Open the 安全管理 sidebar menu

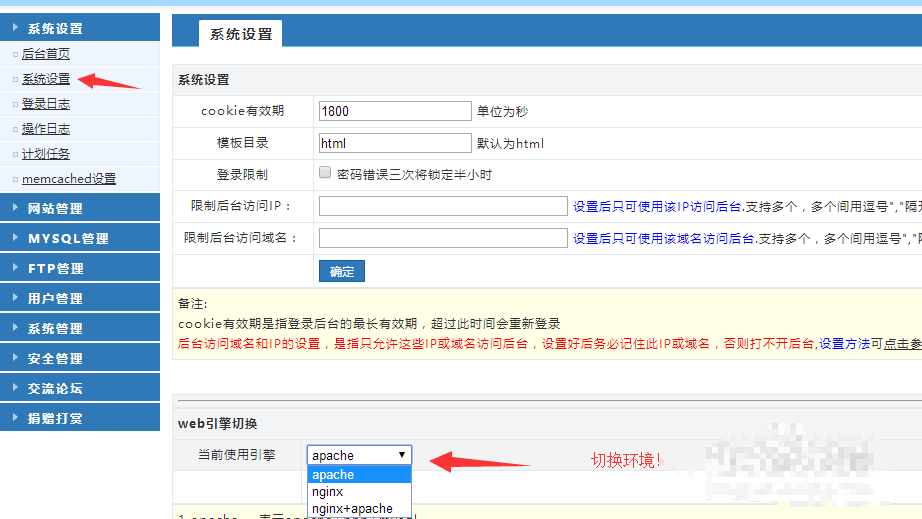click(x=56, y=358)
